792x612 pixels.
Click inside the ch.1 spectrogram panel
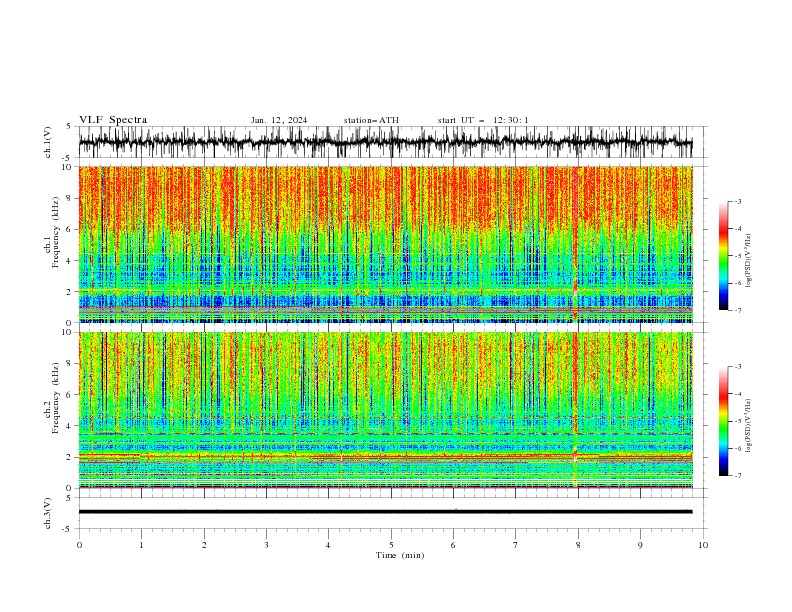385,244
